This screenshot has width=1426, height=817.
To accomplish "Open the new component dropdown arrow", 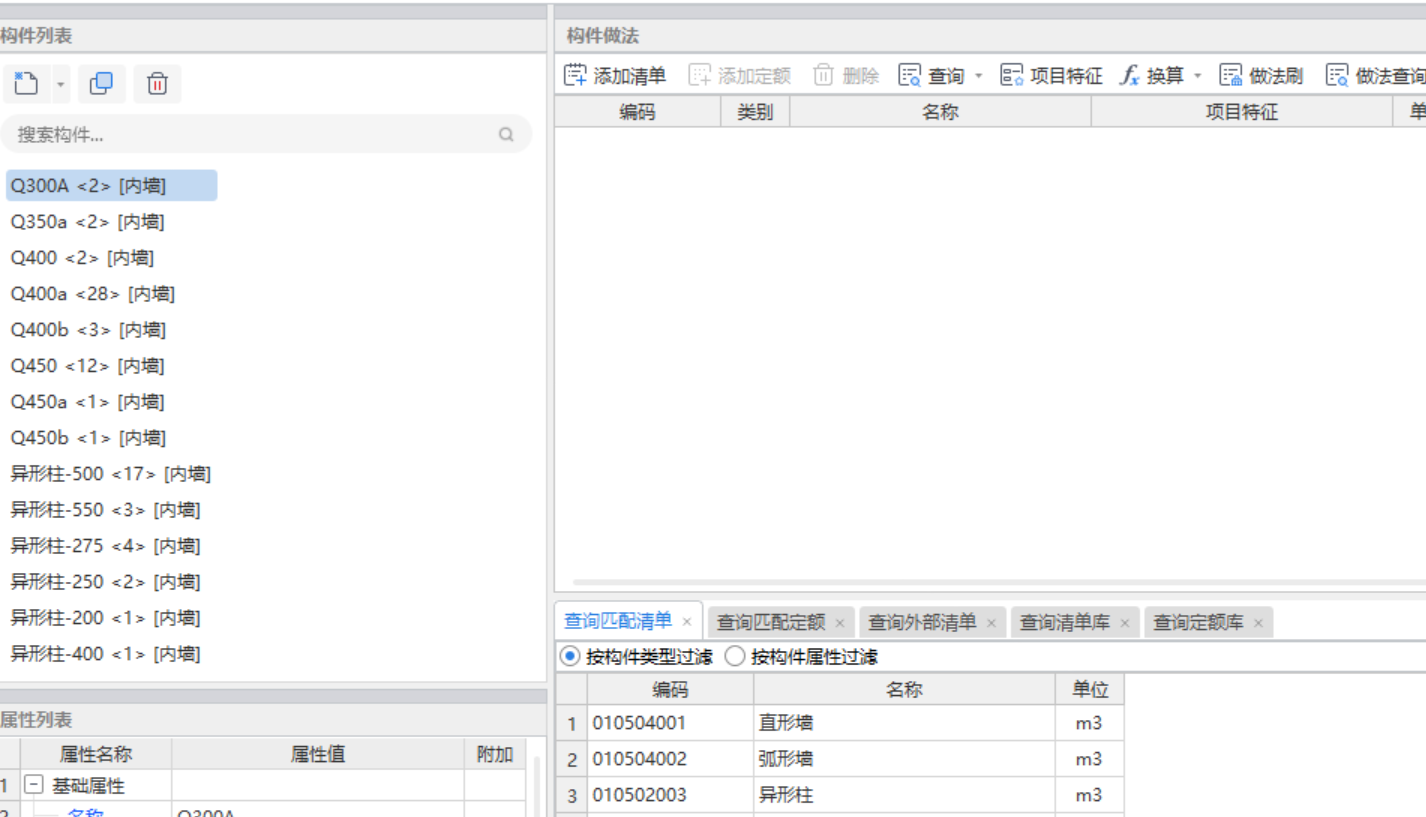I will [x=60, y=85].
